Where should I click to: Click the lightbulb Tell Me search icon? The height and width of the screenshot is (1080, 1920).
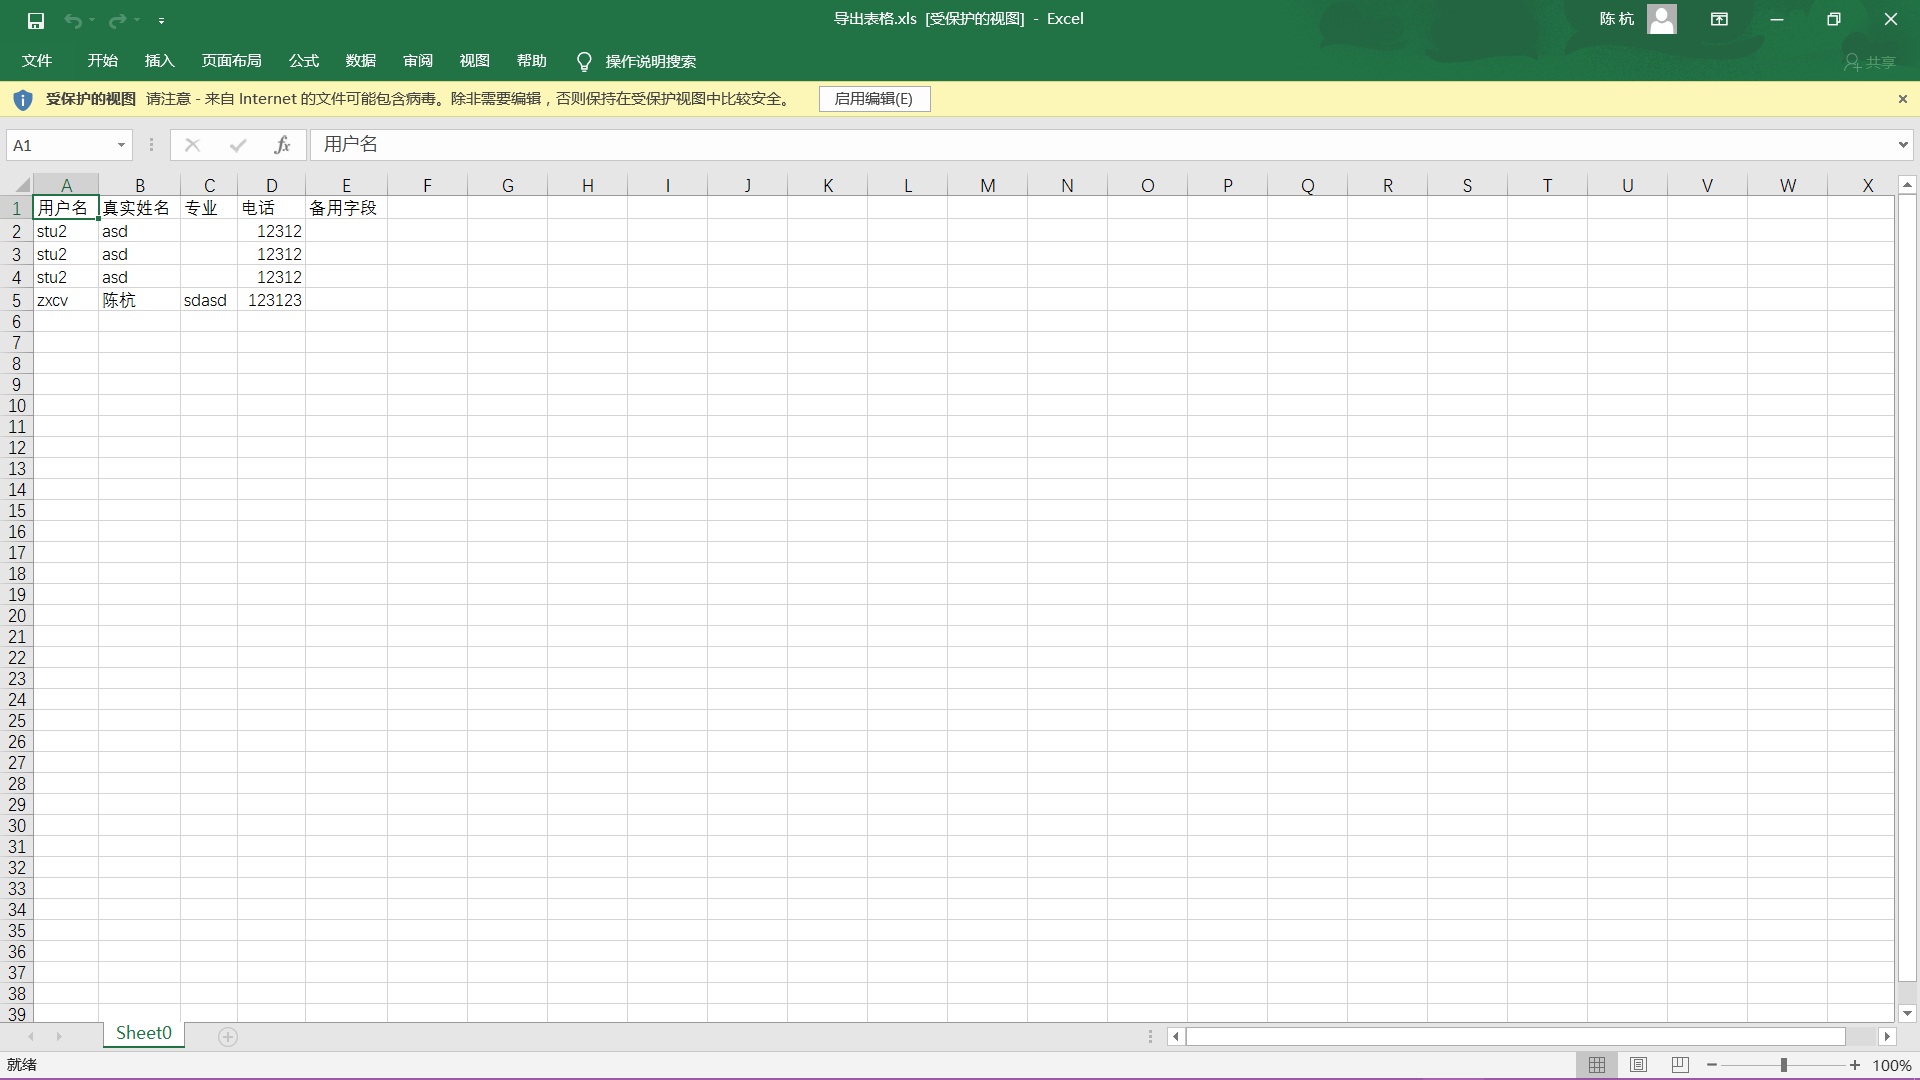coord(584,62)
